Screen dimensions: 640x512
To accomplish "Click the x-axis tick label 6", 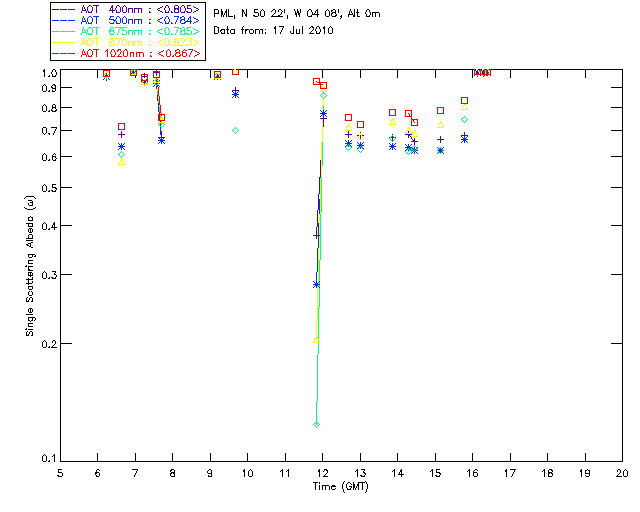I will [x=98, y=473].
